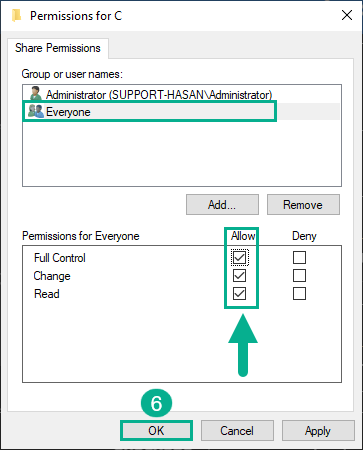Uncheck the Allow checkbox for Read
363x450 pixels.
[240, 294]
